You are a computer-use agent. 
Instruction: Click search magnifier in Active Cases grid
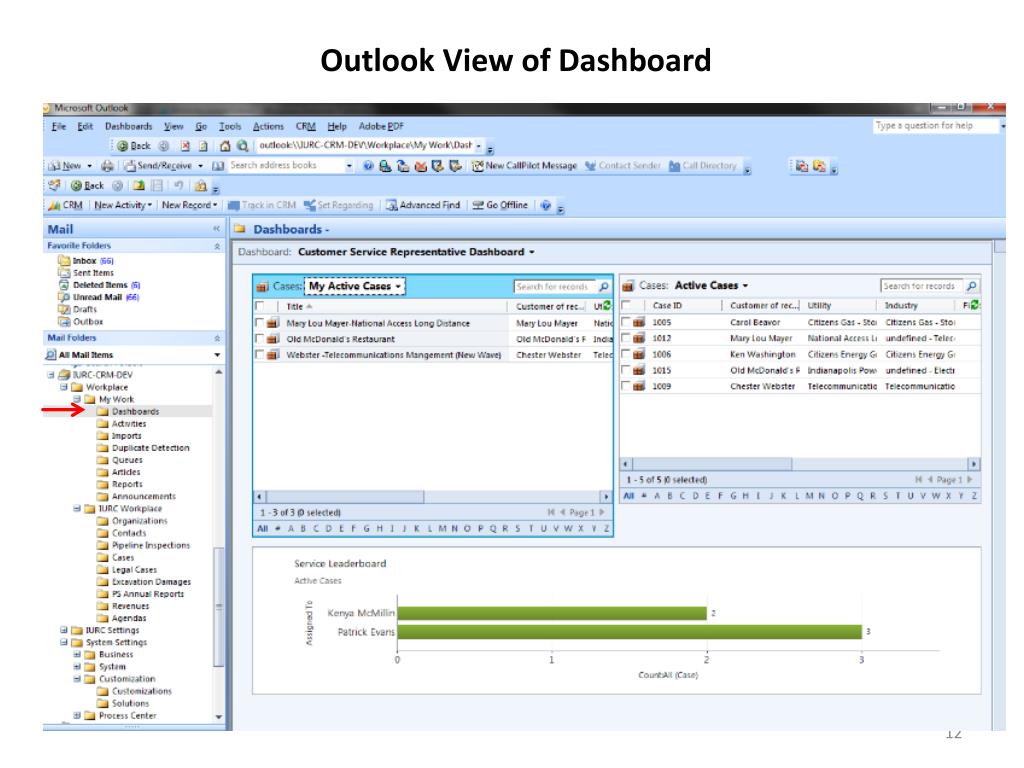(x=972, y=286)
